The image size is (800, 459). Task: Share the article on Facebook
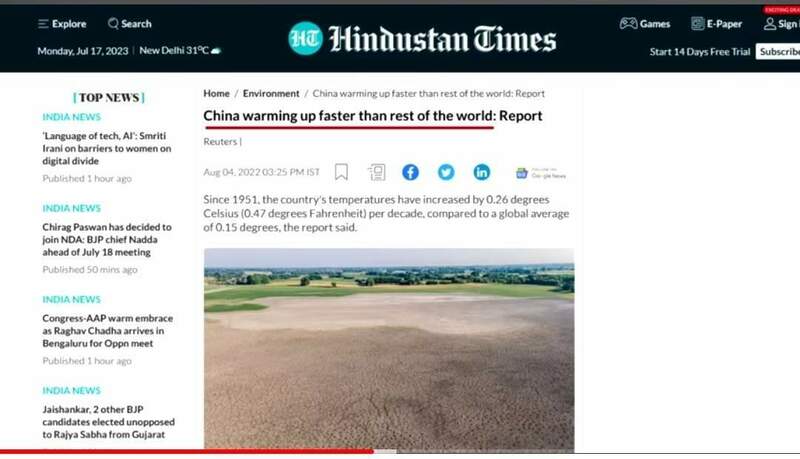coord(410,172)
